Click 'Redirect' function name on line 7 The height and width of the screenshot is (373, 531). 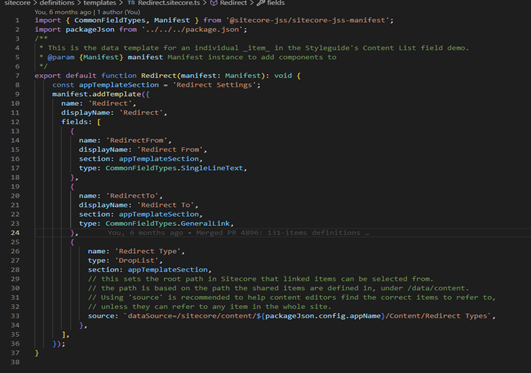click(x=159, y=76)
